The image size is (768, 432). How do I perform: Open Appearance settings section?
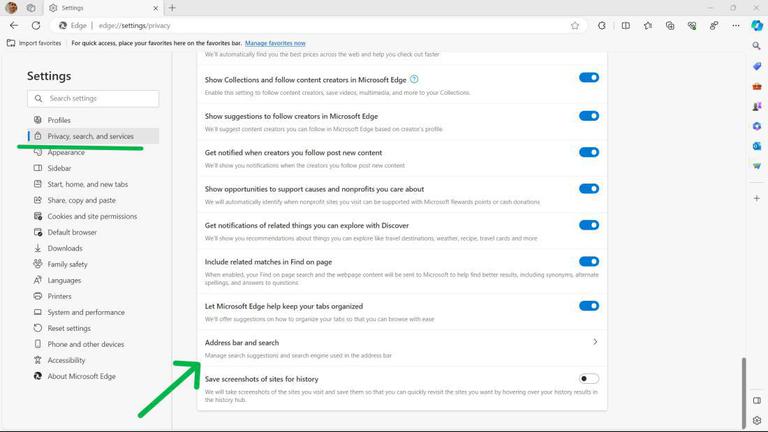coord(93,152)
